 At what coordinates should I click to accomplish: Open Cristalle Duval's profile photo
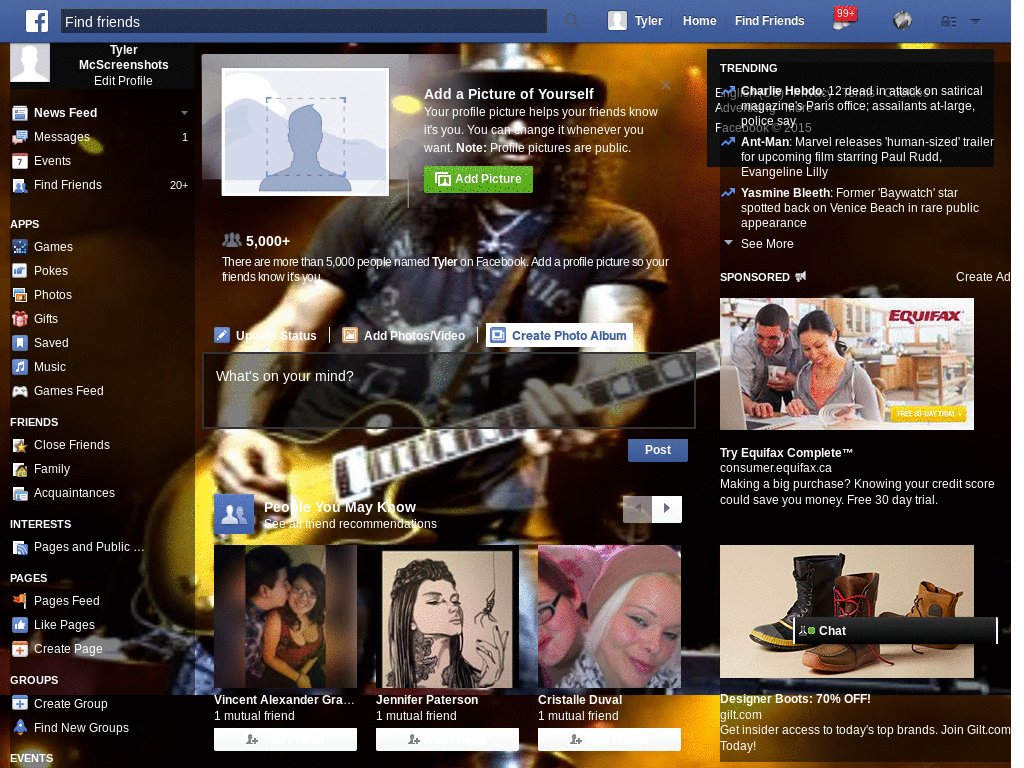click(x=609, y=616)
